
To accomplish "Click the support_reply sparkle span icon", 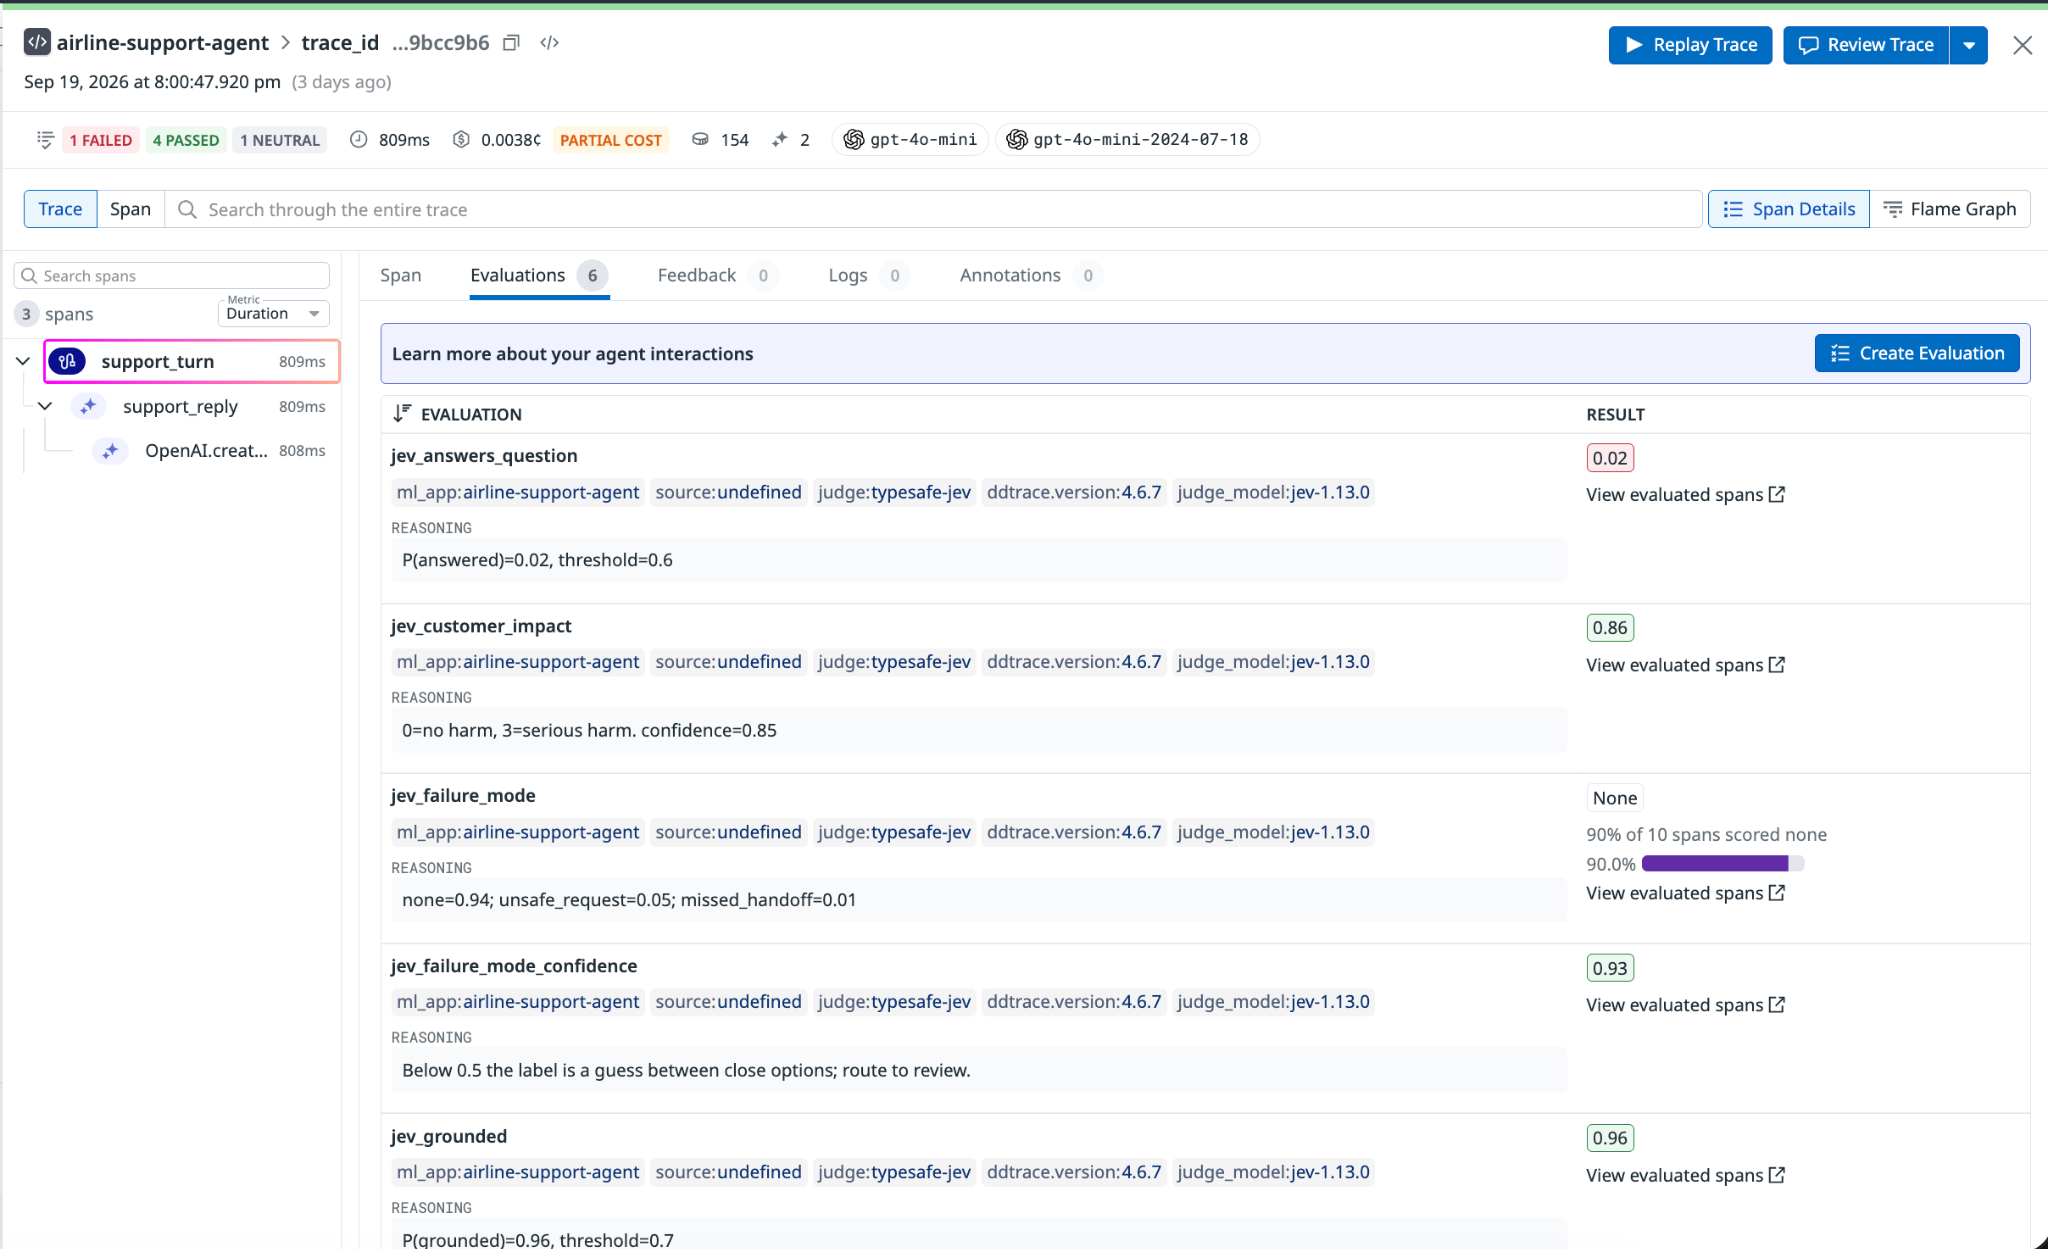I will point(88,406).
